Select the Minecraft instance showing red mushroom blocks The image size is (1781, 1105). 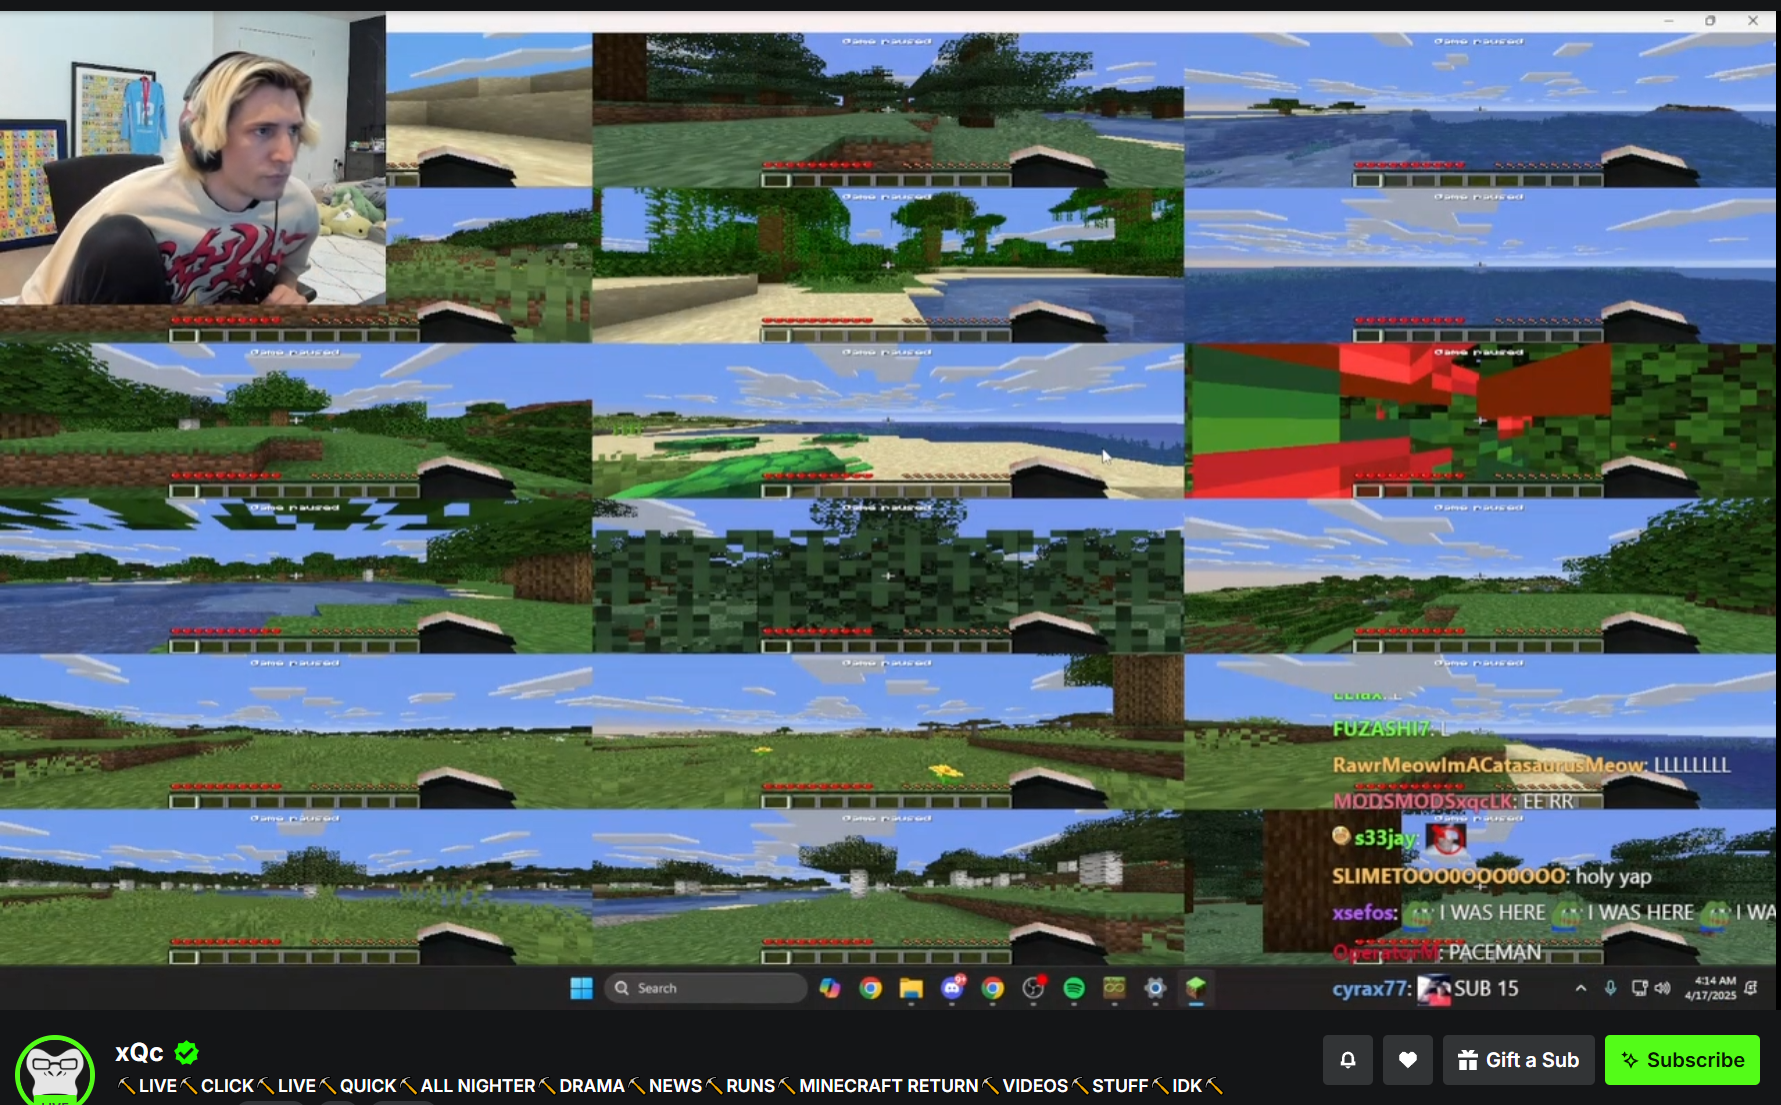click(x=1480, y=421)
